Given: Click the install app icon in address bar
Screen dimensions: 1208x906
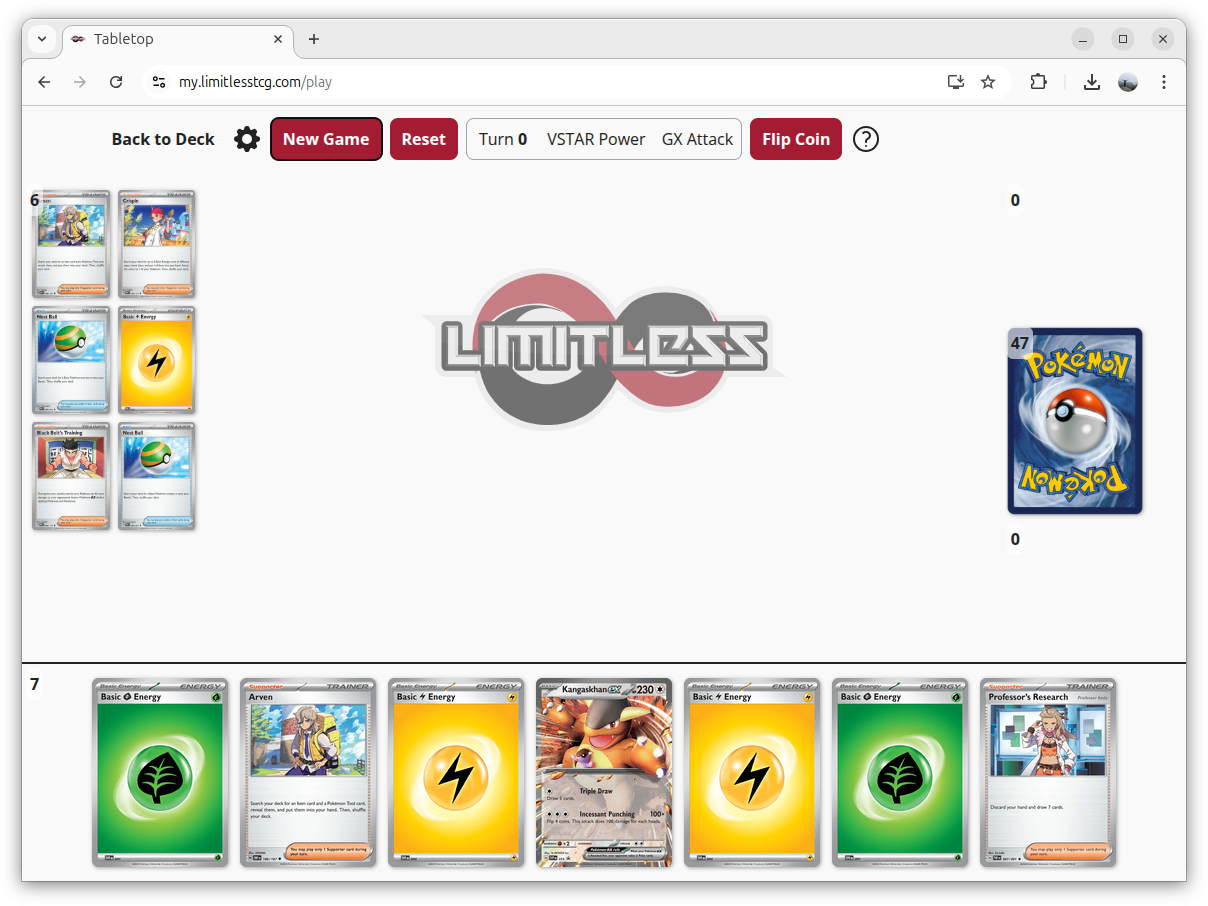Looking at the screenshot, I should (956, 82).
